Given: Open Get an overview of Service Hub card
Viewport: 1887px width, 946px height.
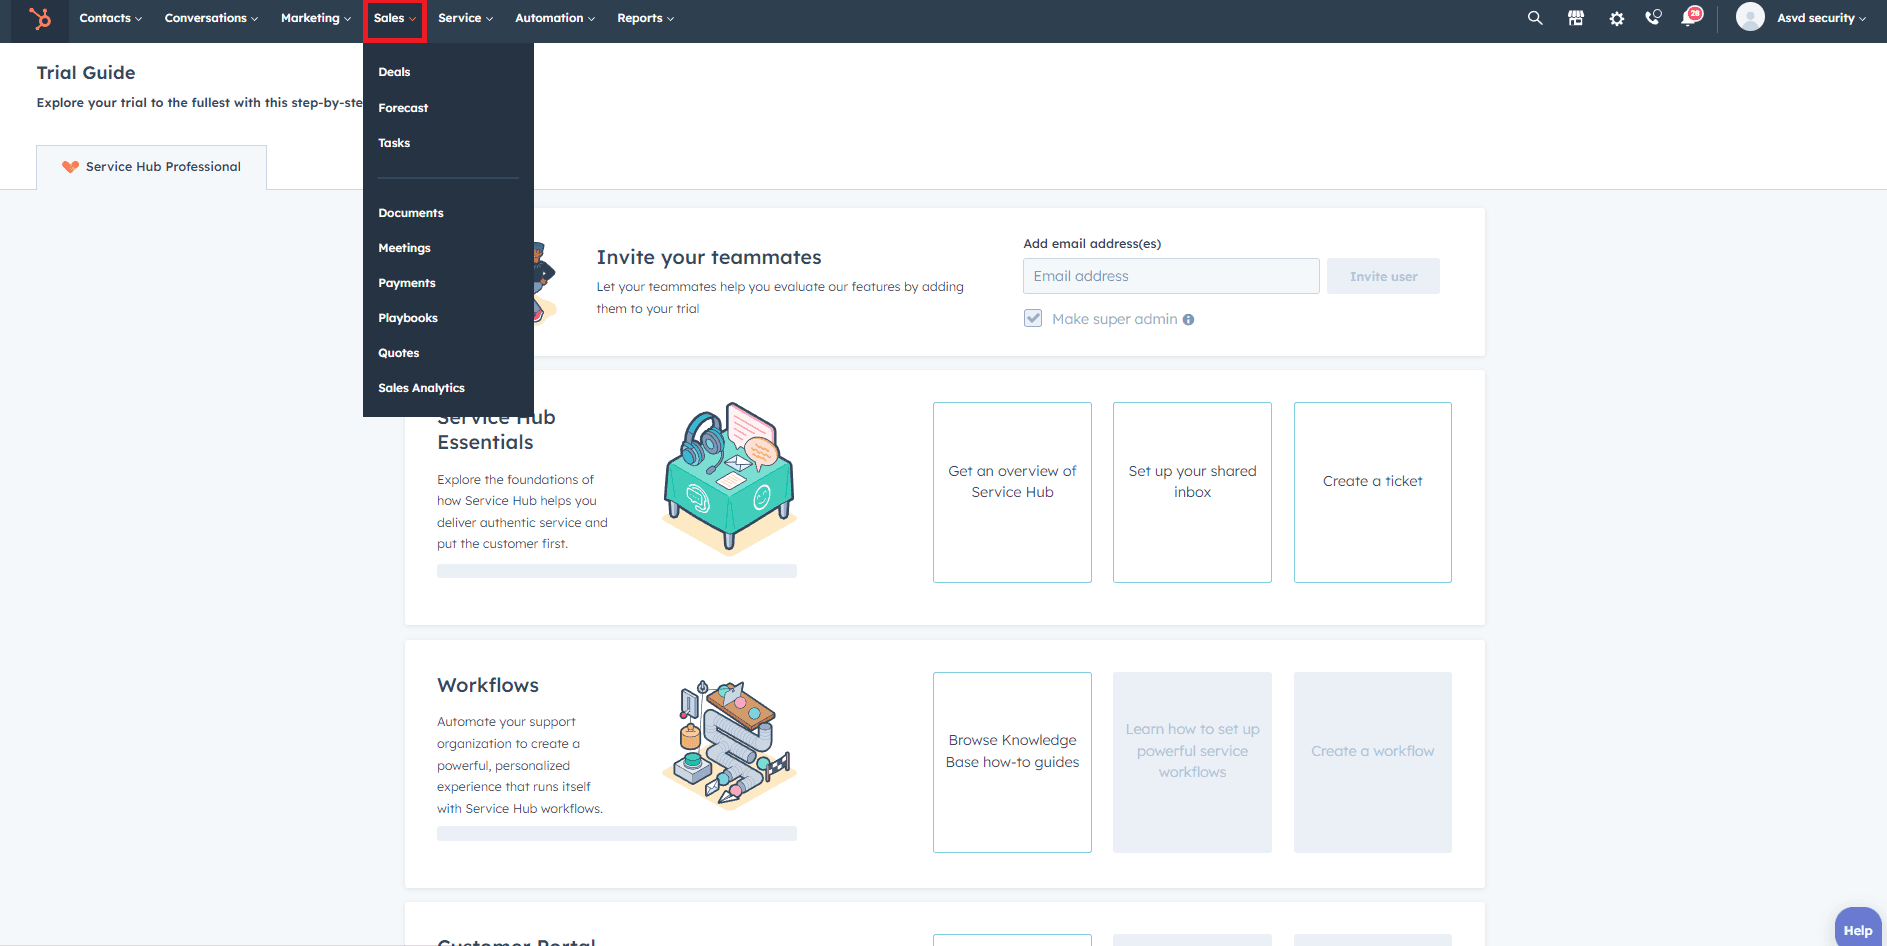Looking at the screenshot, I should 1012,492.
